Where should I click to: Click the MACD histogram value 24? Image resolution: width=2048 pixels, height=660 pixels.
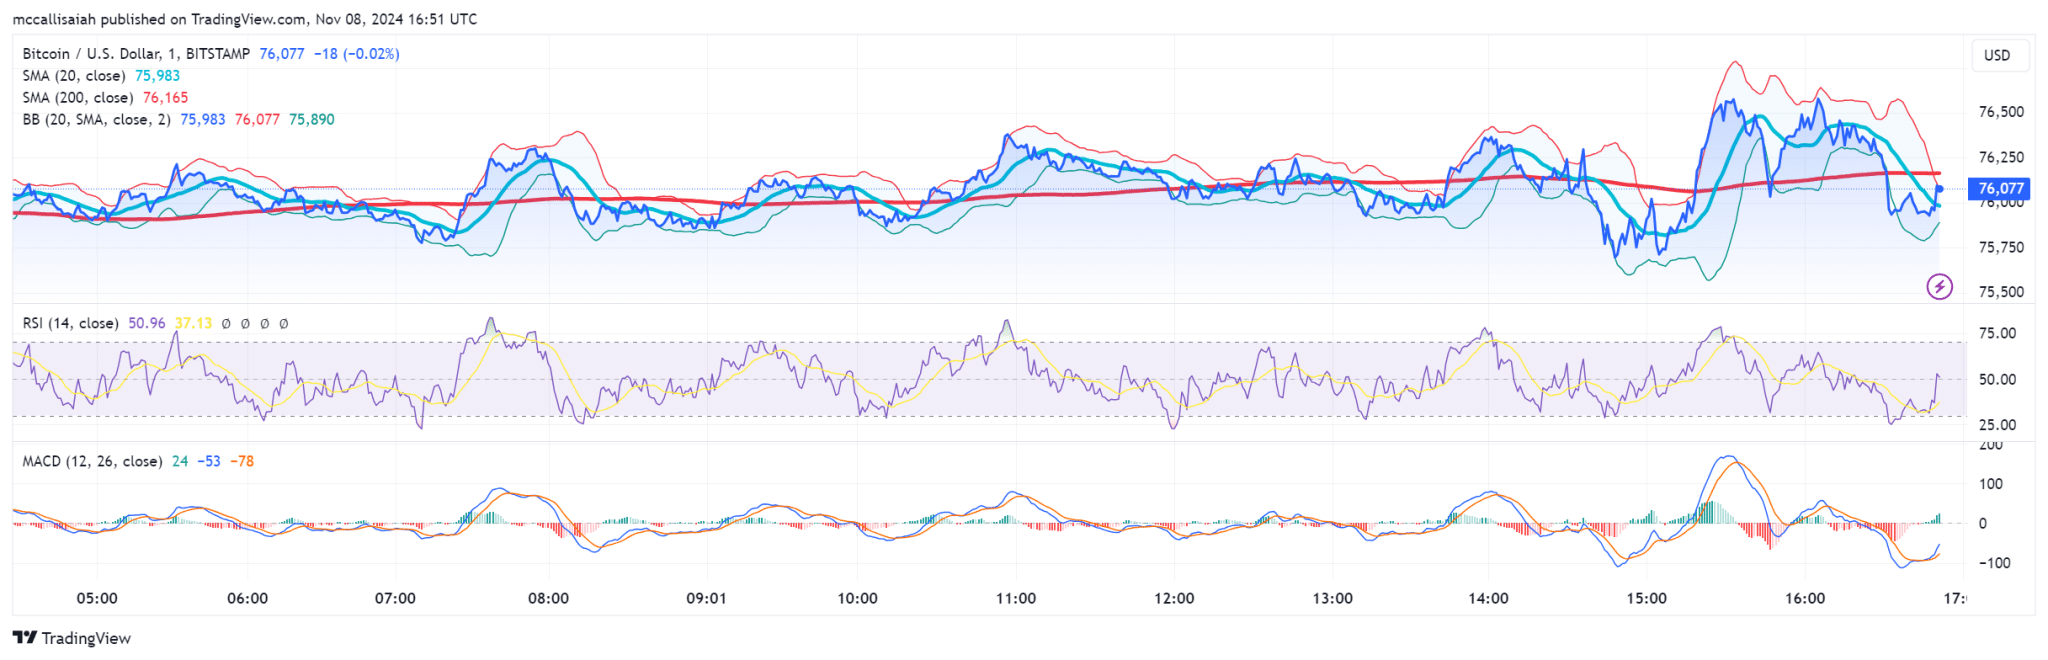[180, 461]
